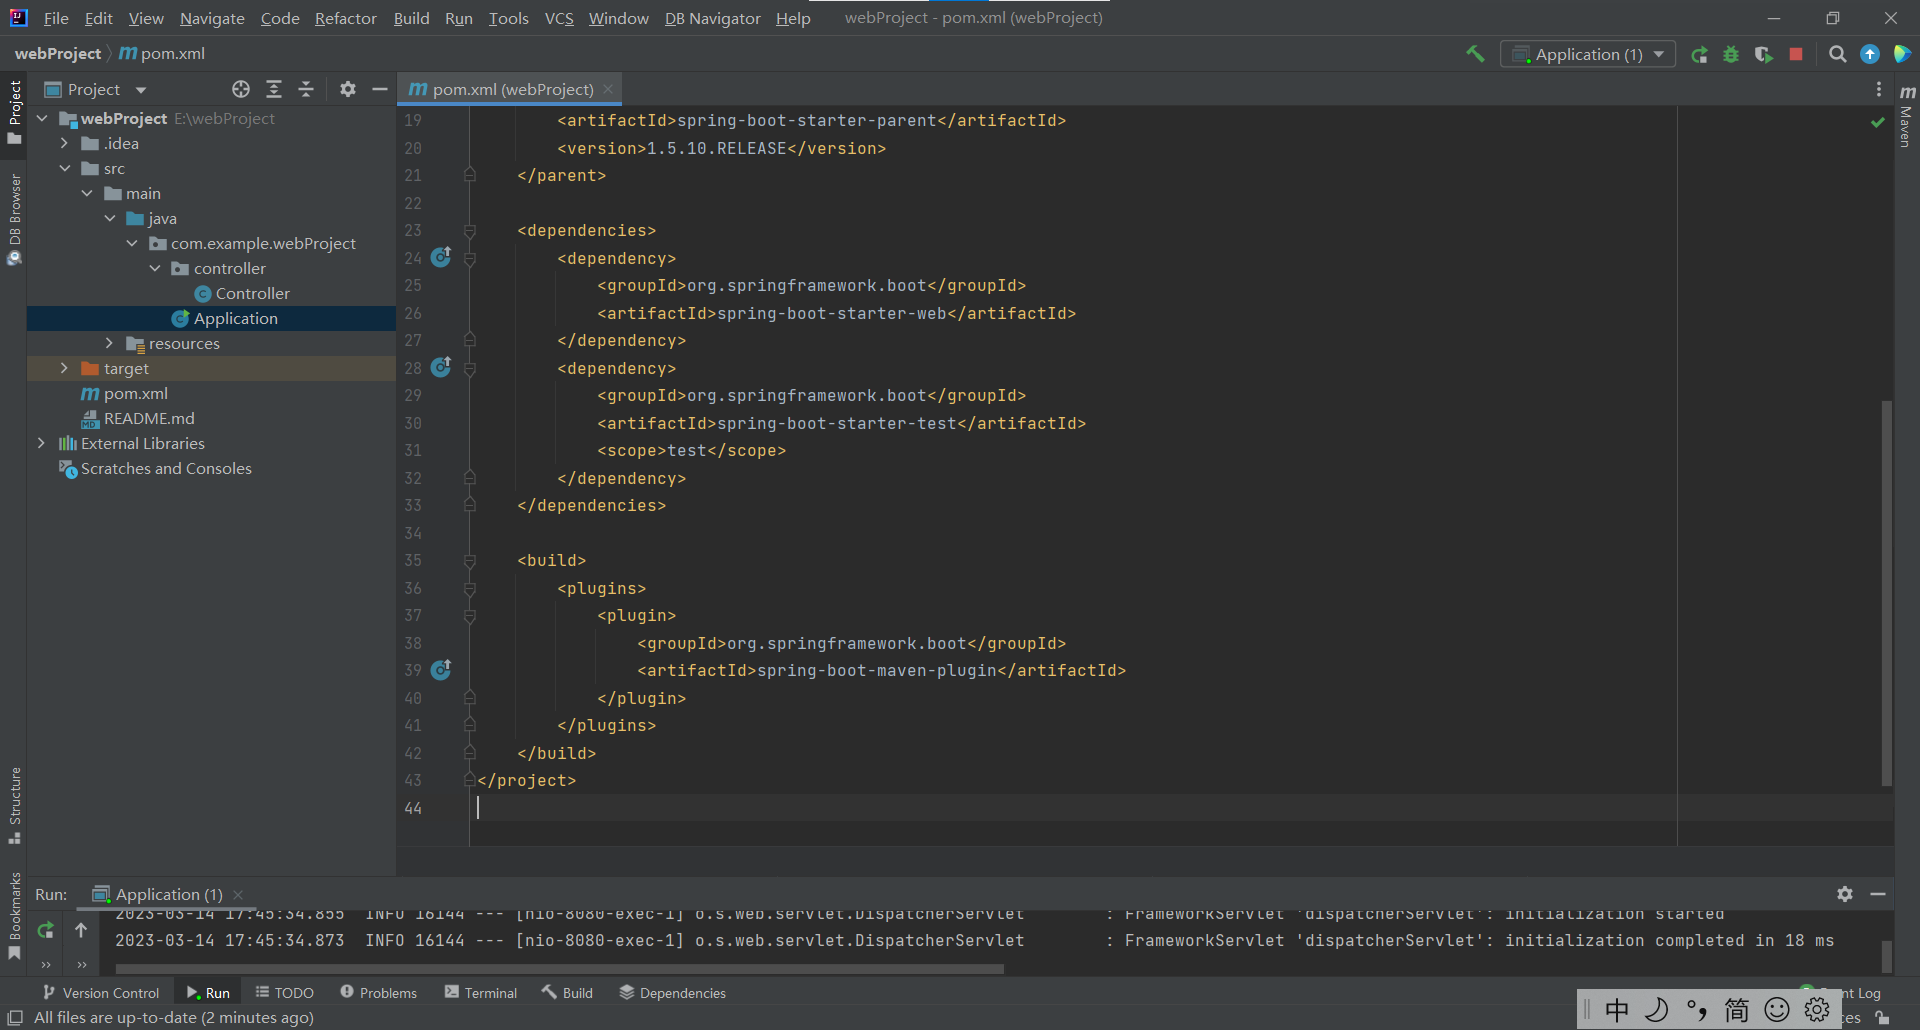Toggle the DB Browser side panel

(x=15, y=218)
